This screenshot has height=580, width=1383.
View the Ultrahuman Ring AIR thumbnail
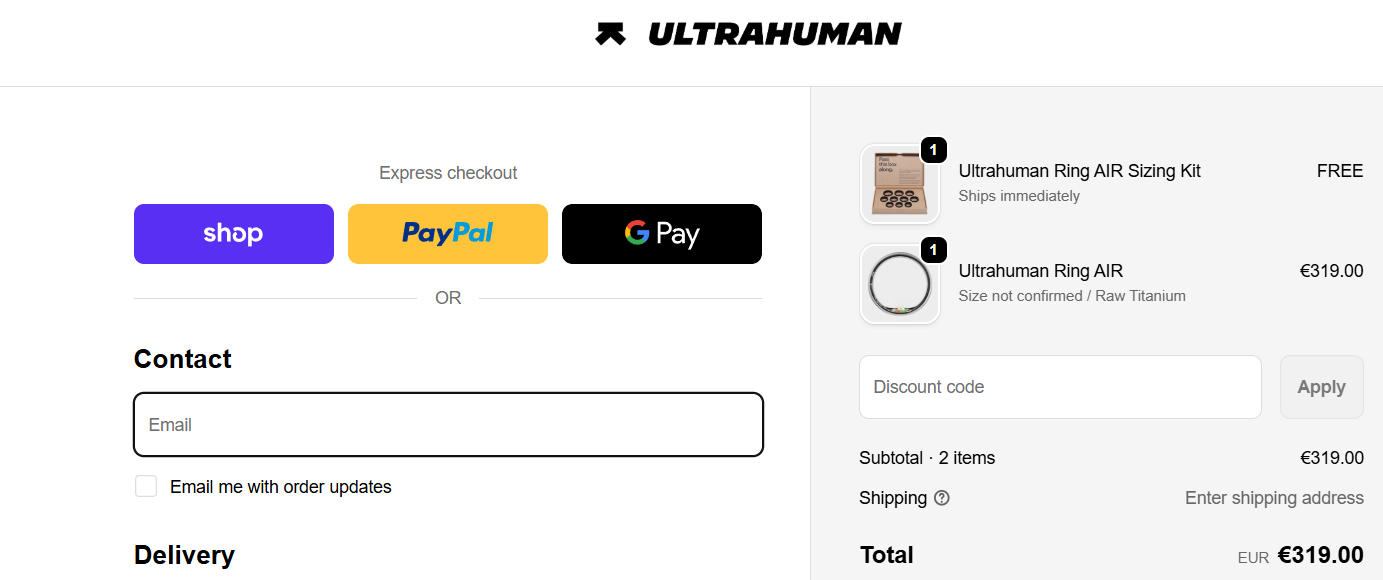pos(898,284)
